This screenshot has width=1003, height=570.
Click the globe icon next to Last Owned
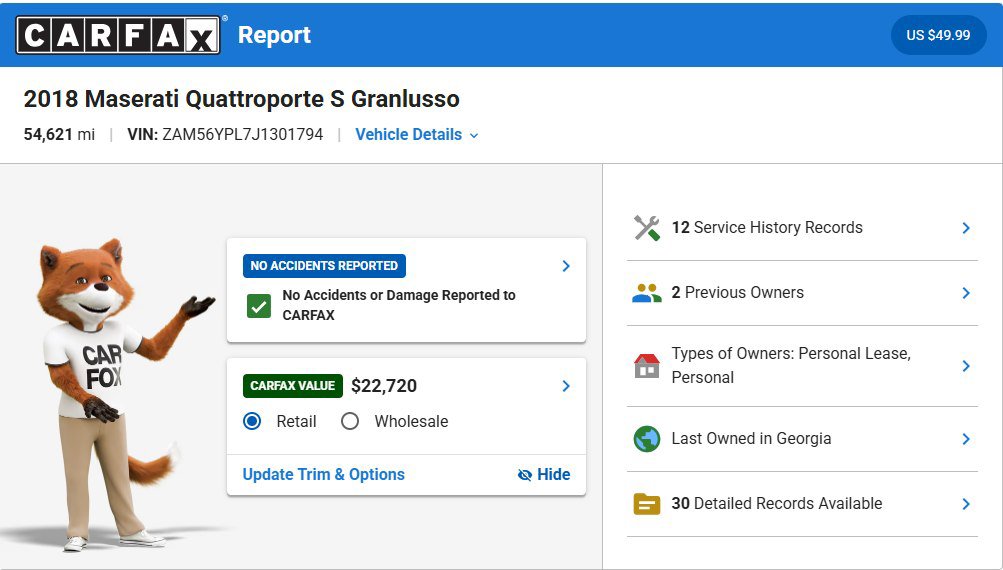[x=647, y=439]
